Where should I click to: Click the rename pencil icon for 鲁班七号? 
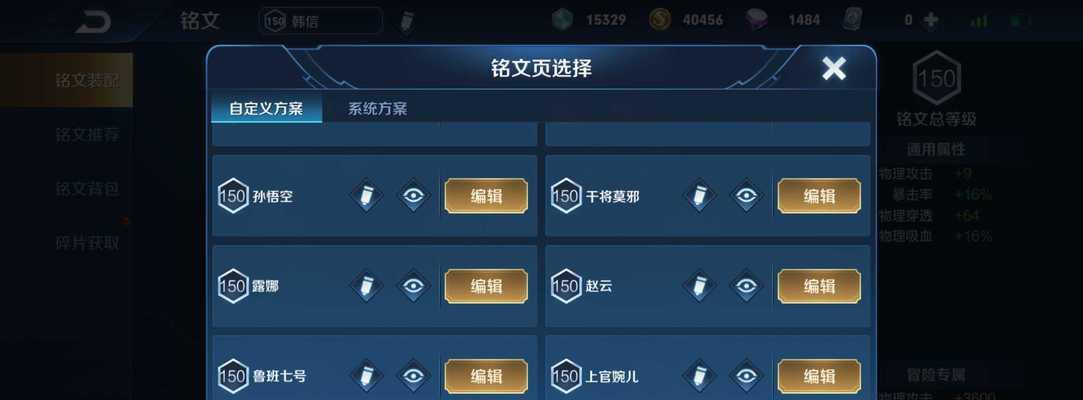pyautogui.click(x=367, y=376)
